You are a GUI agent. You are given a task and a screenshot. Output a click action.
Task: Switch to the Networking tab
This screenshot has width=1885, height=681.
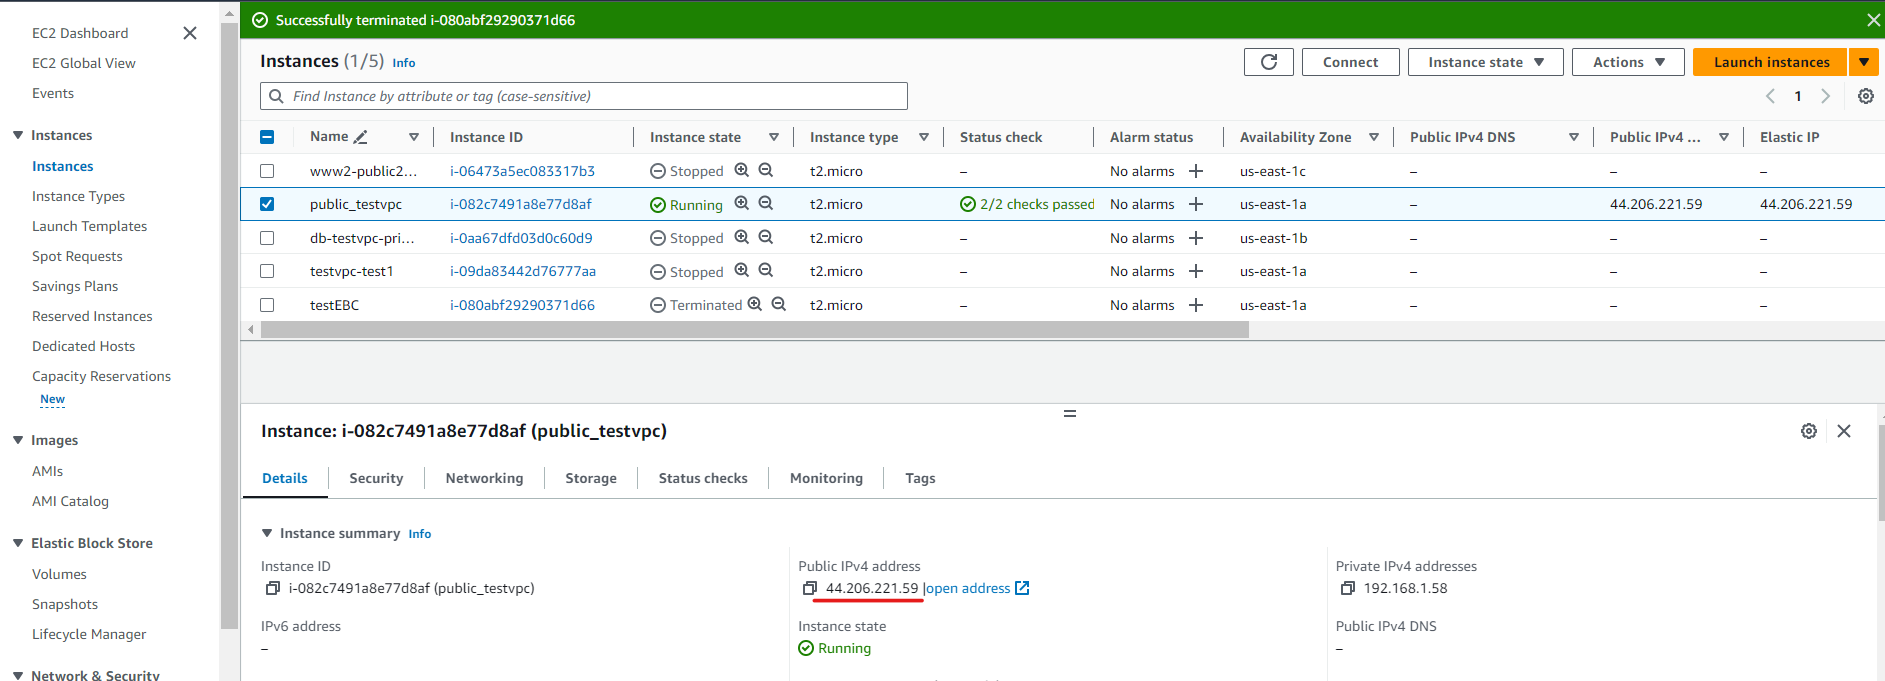484,478
